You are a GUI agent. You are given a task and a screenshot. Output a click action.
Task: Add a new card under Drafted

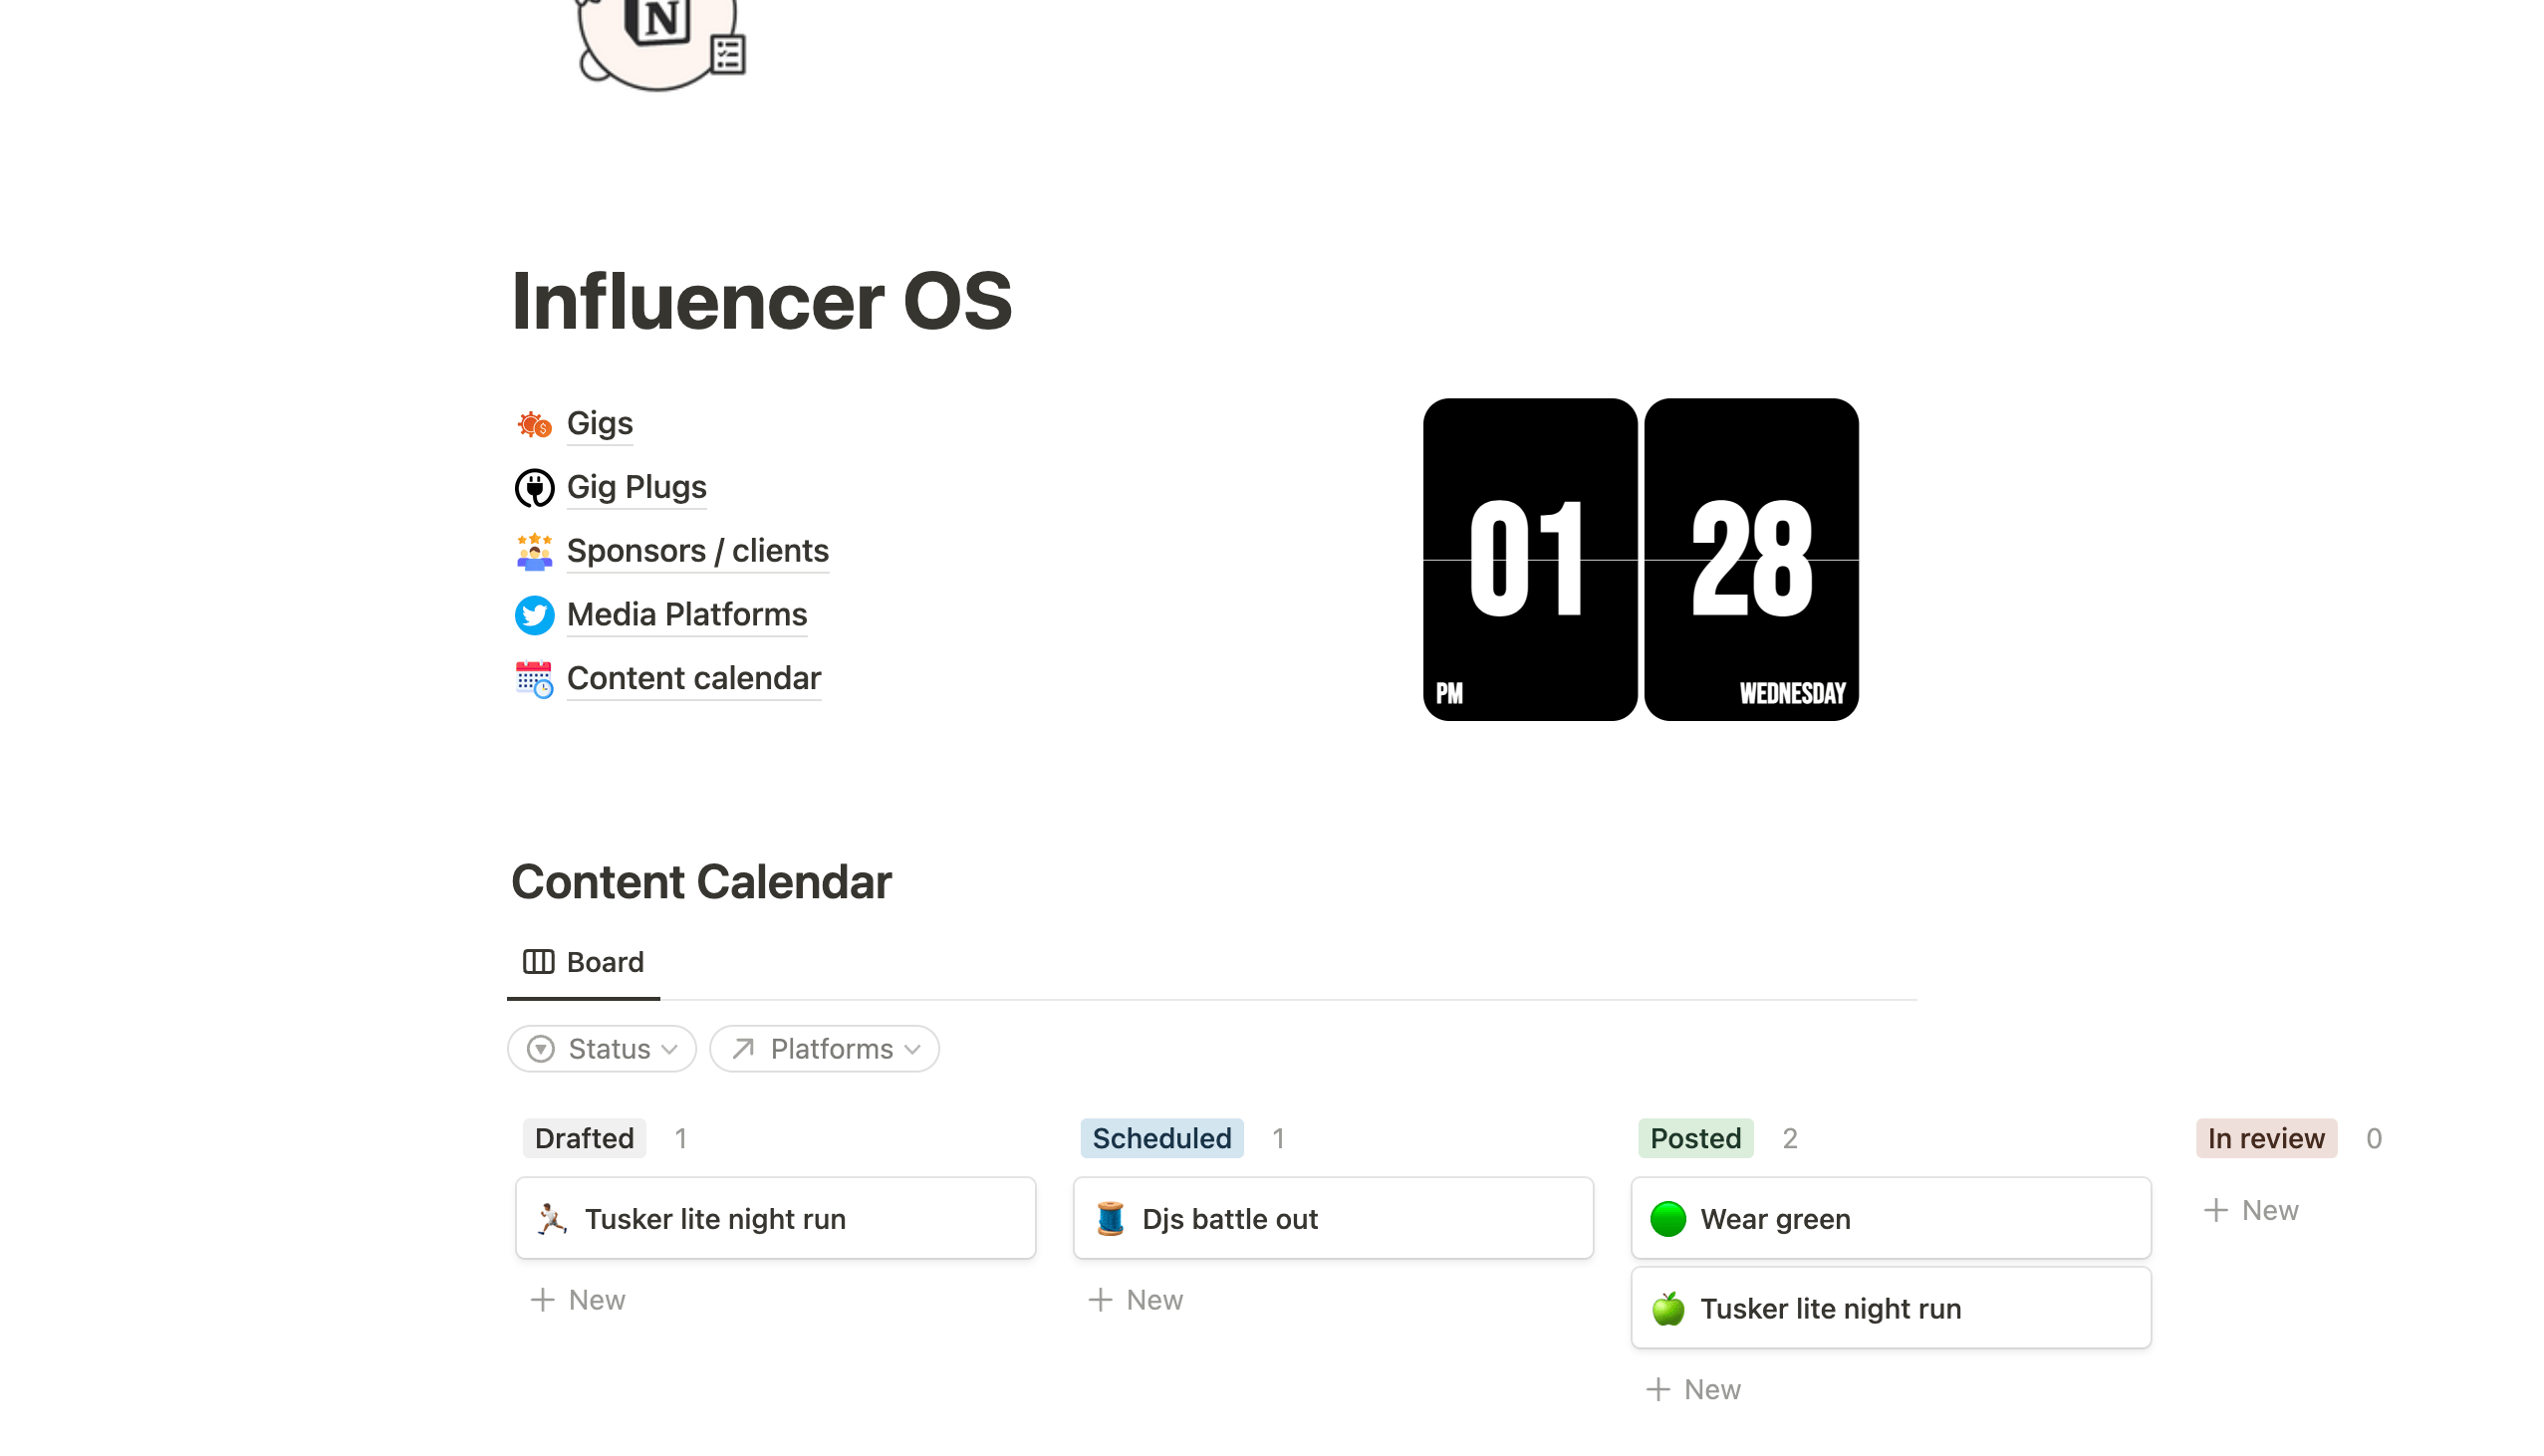click(578, 1300)
